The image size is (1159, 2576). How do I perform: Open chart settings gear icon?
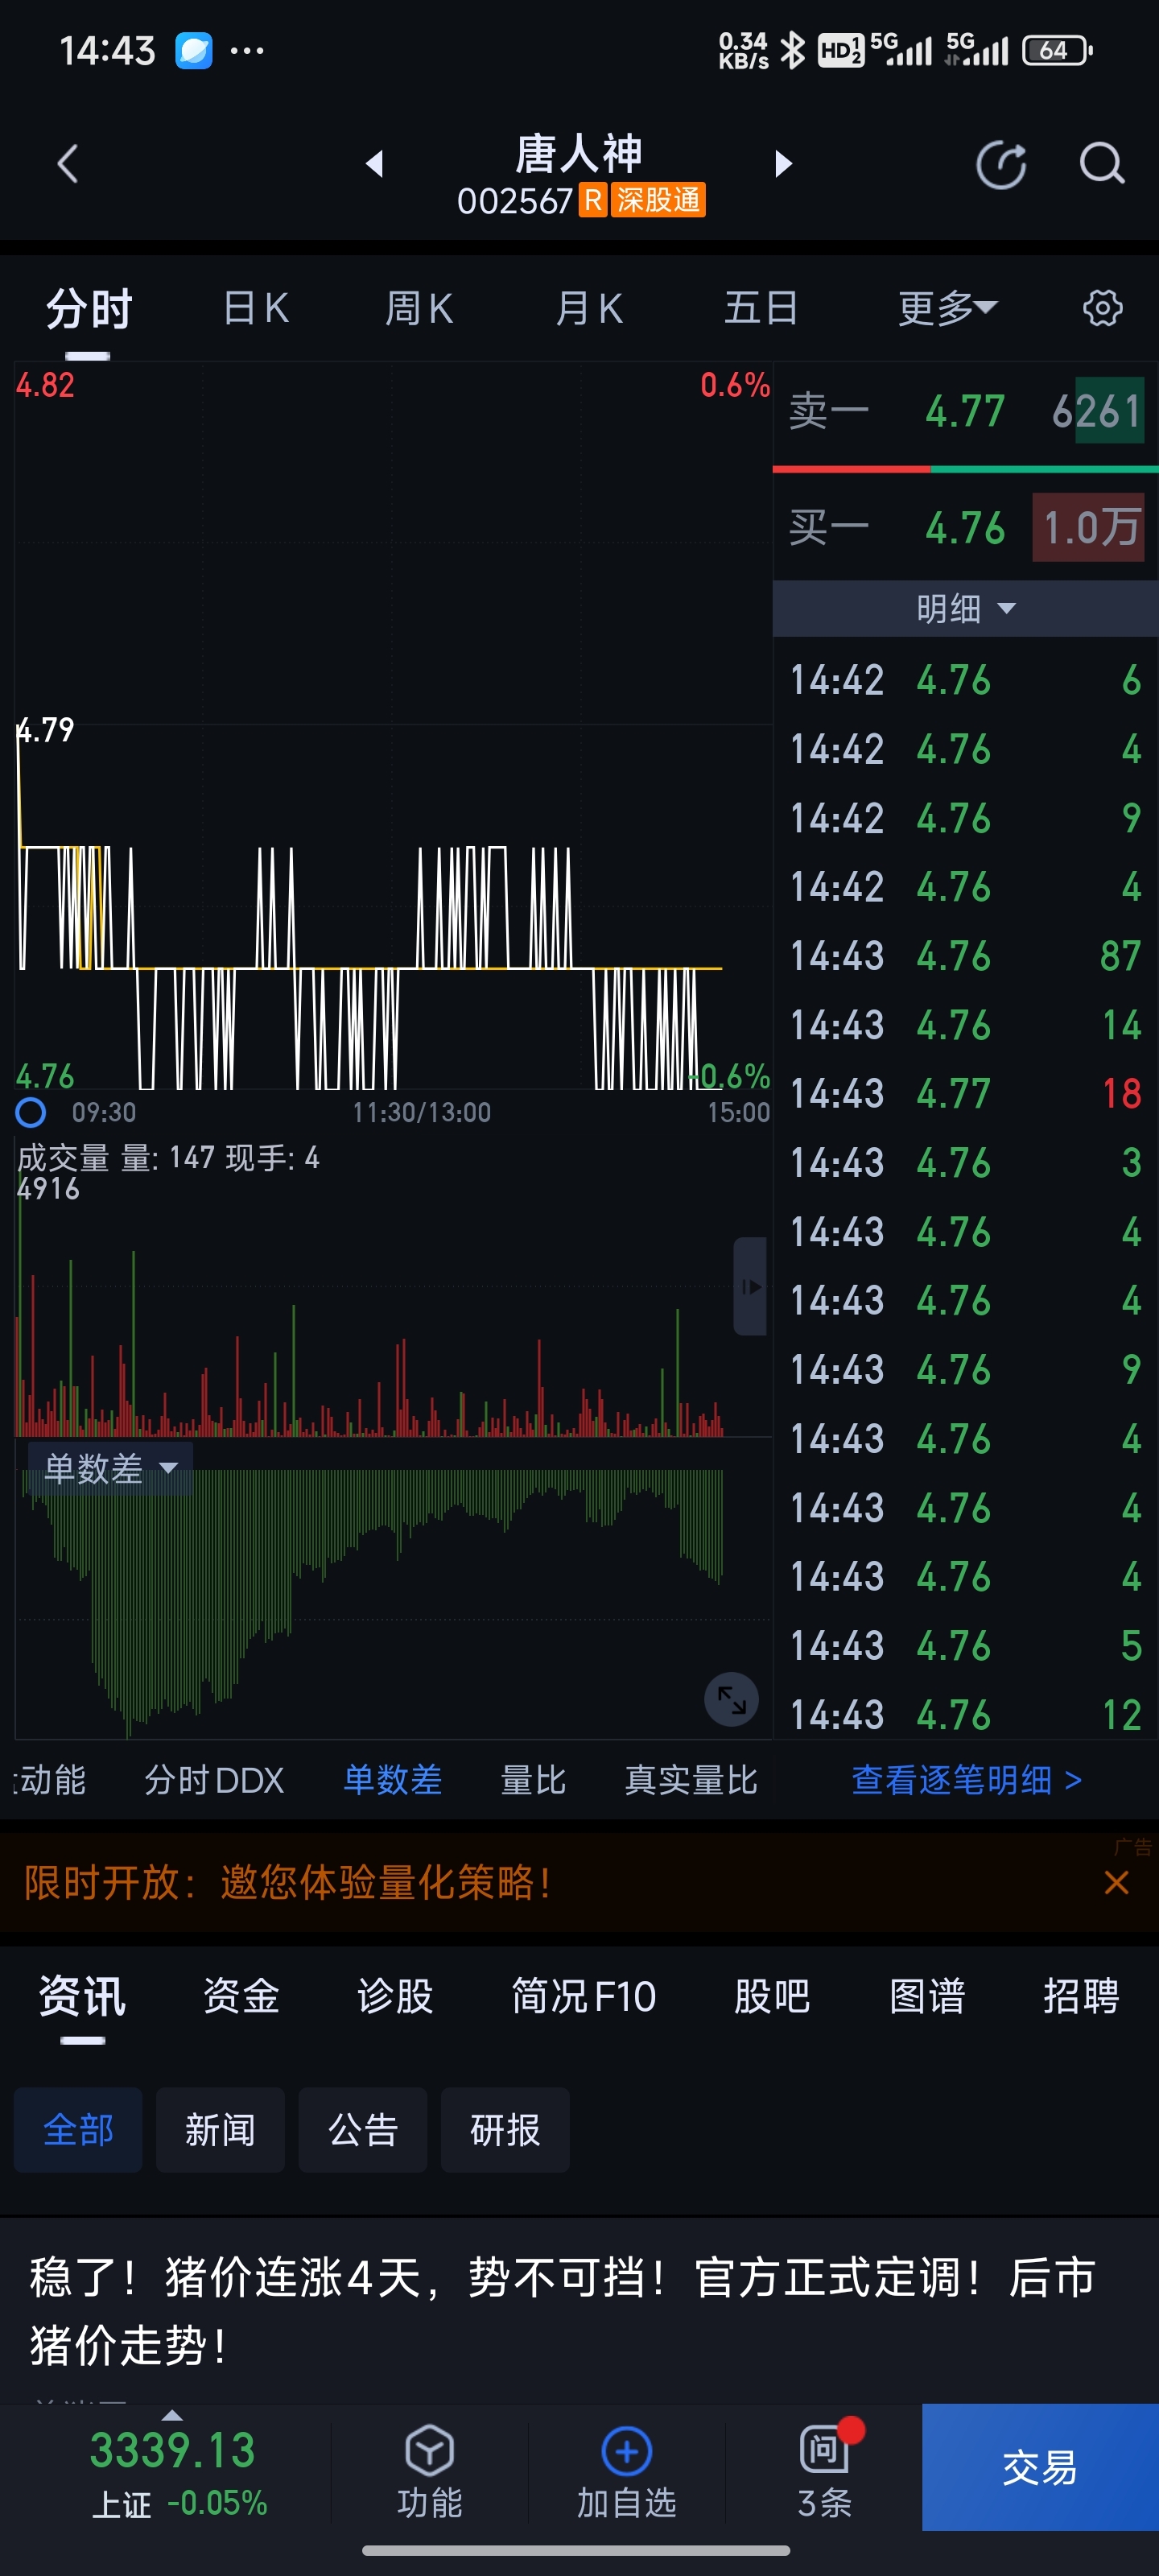click(1102, 308)
